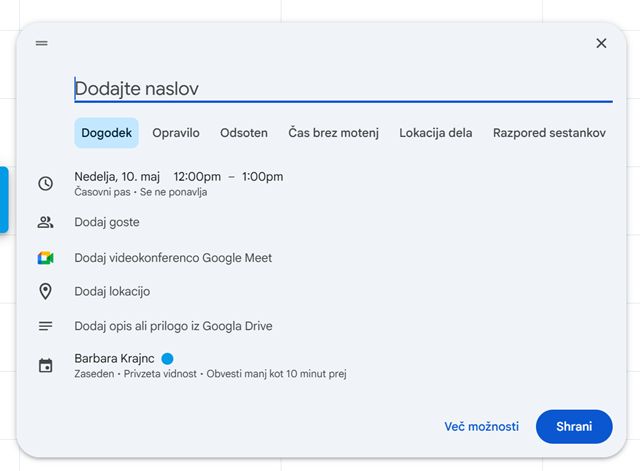Switch to the Opravilo tab
Image resolution: width=640 pixels, height=471 pixels.
pos(176,133)
